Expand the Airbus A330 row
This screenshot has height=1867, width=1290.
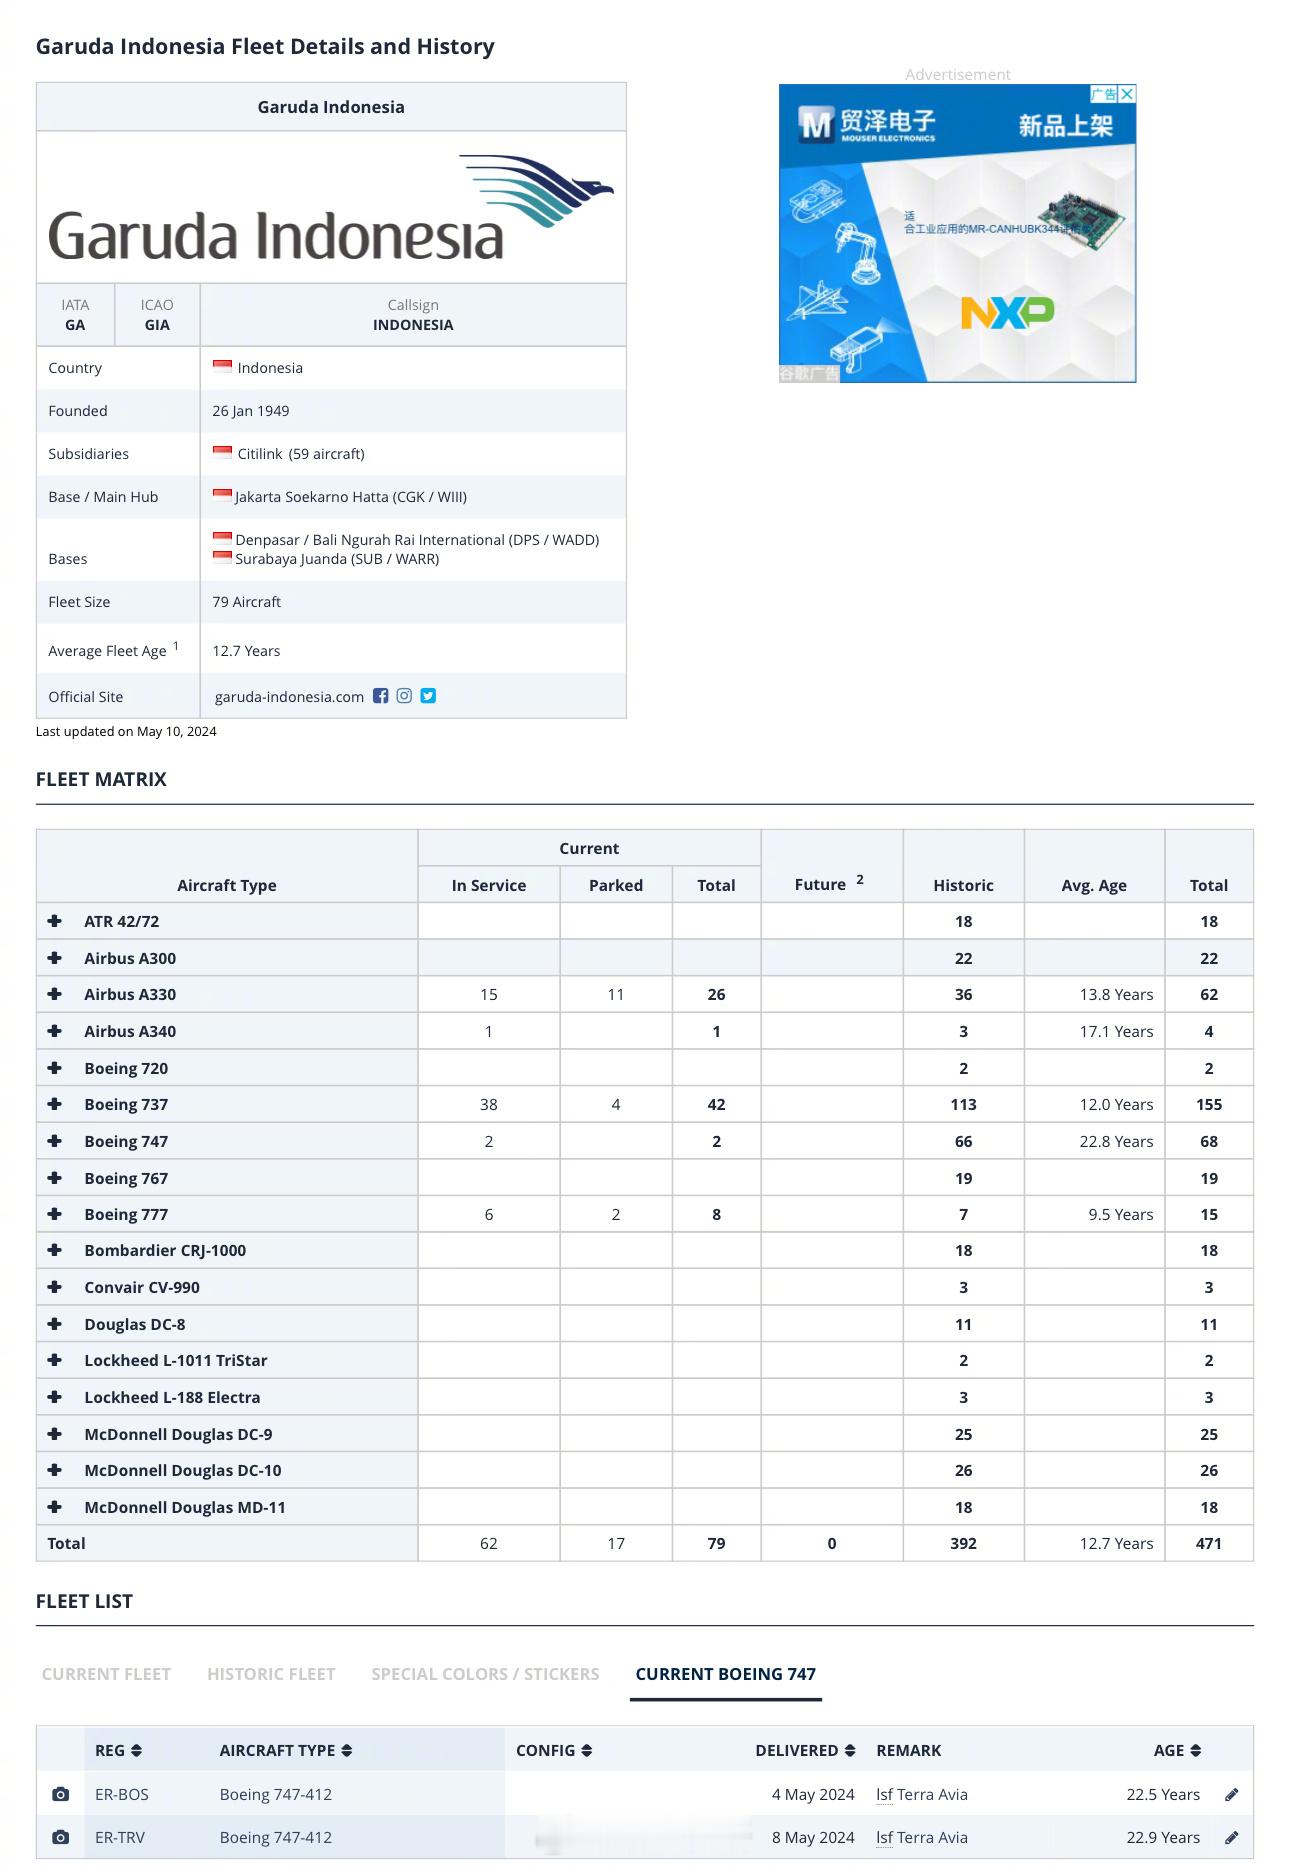pyautogui.click(x=55, y=994)
